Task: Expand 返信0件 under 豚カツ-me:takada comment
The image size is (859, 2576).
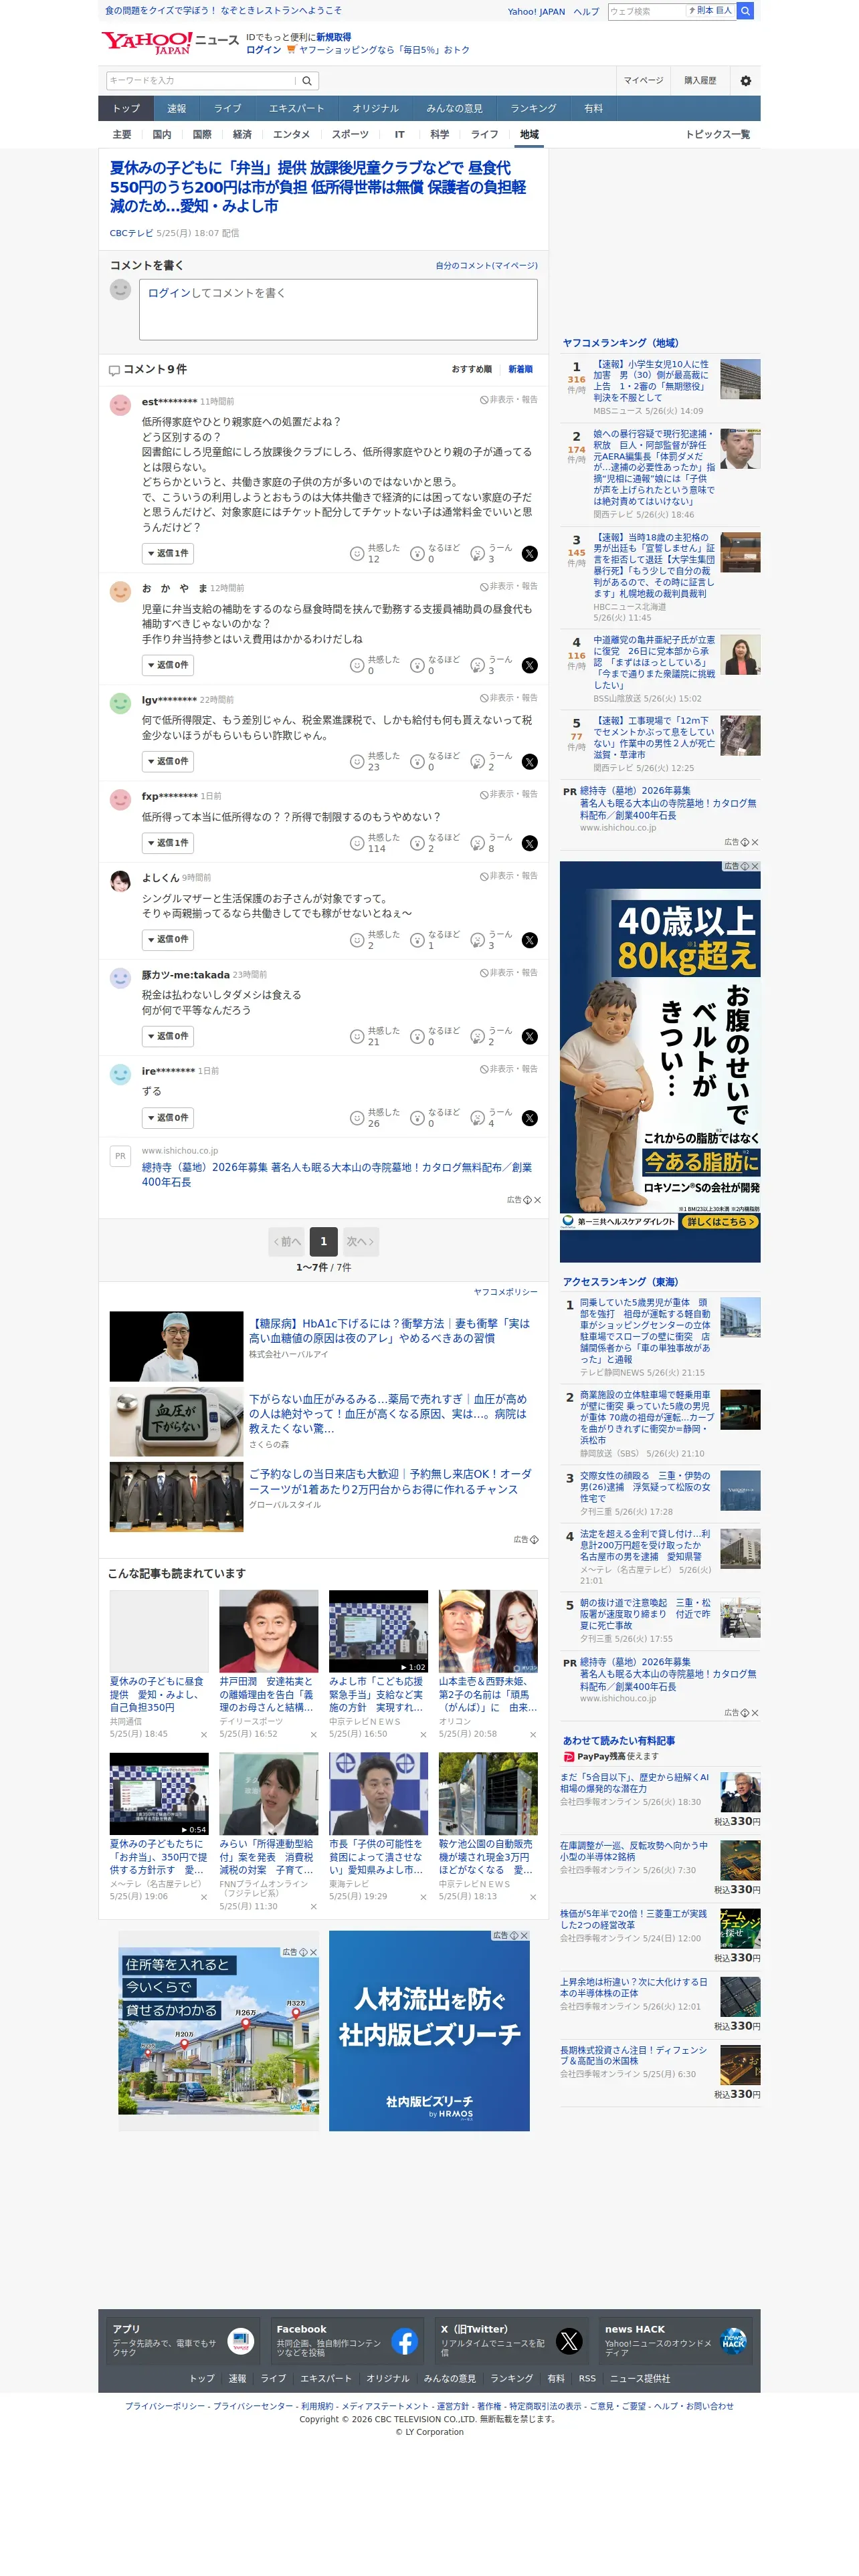Action: pyautogui.click(x=167, y=1037)
